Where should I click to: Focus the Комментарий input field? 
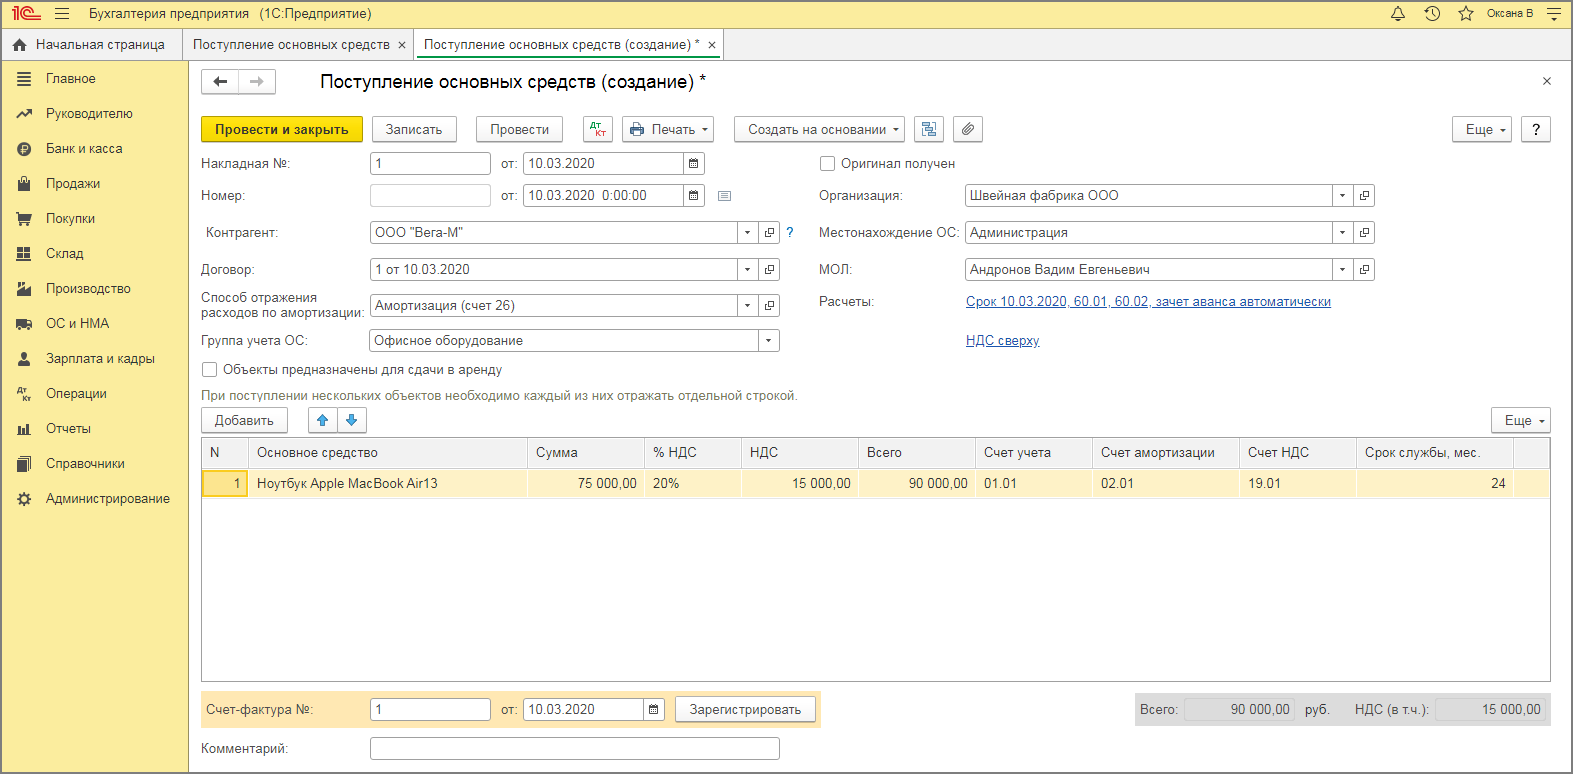574,748
